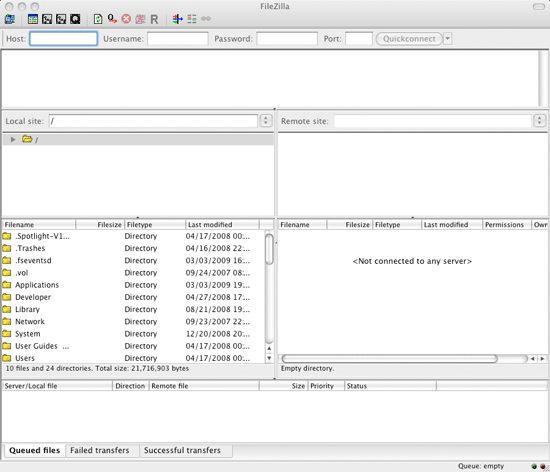This screenshot has height=472, width=550.
Task: Disconnect from the current server
Action: point(140,19)
